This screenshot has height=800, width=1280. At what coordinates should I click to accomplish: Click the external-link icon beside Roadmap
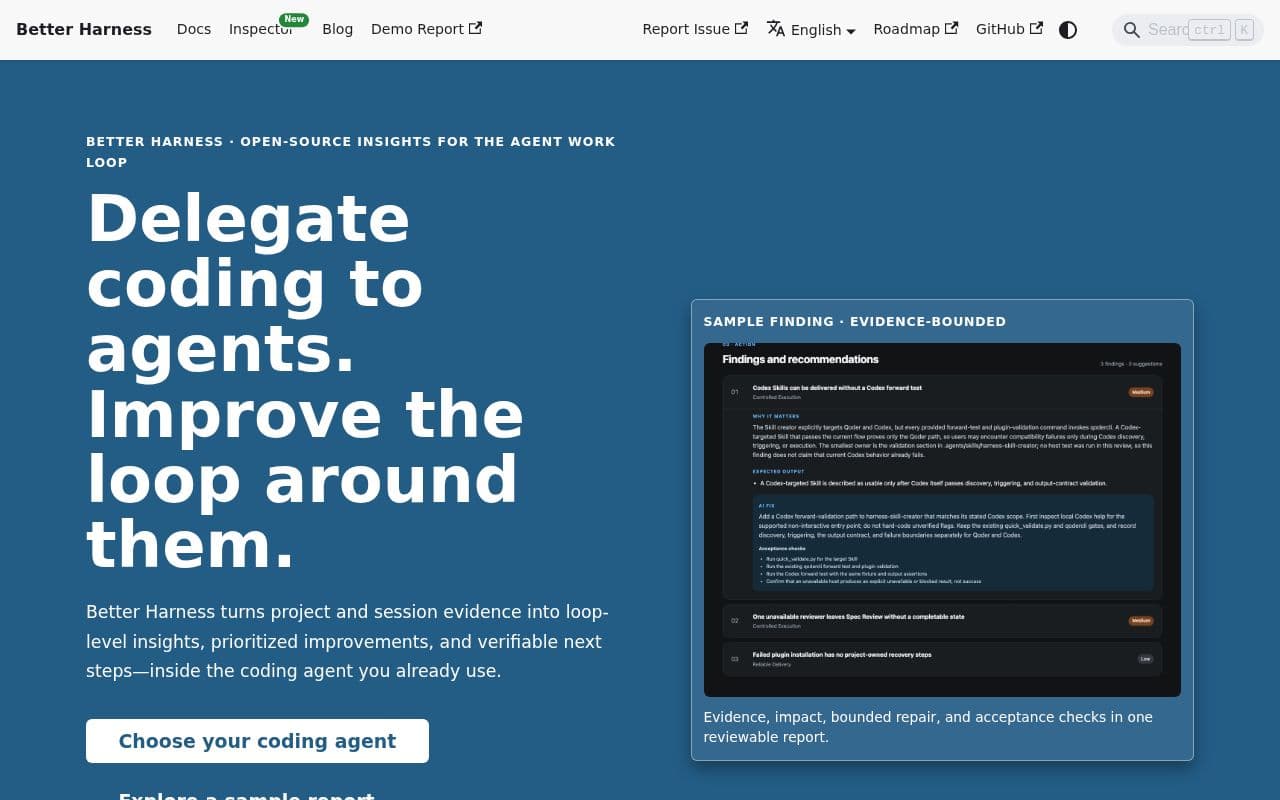pyautogui.click(x=951, y=28)
